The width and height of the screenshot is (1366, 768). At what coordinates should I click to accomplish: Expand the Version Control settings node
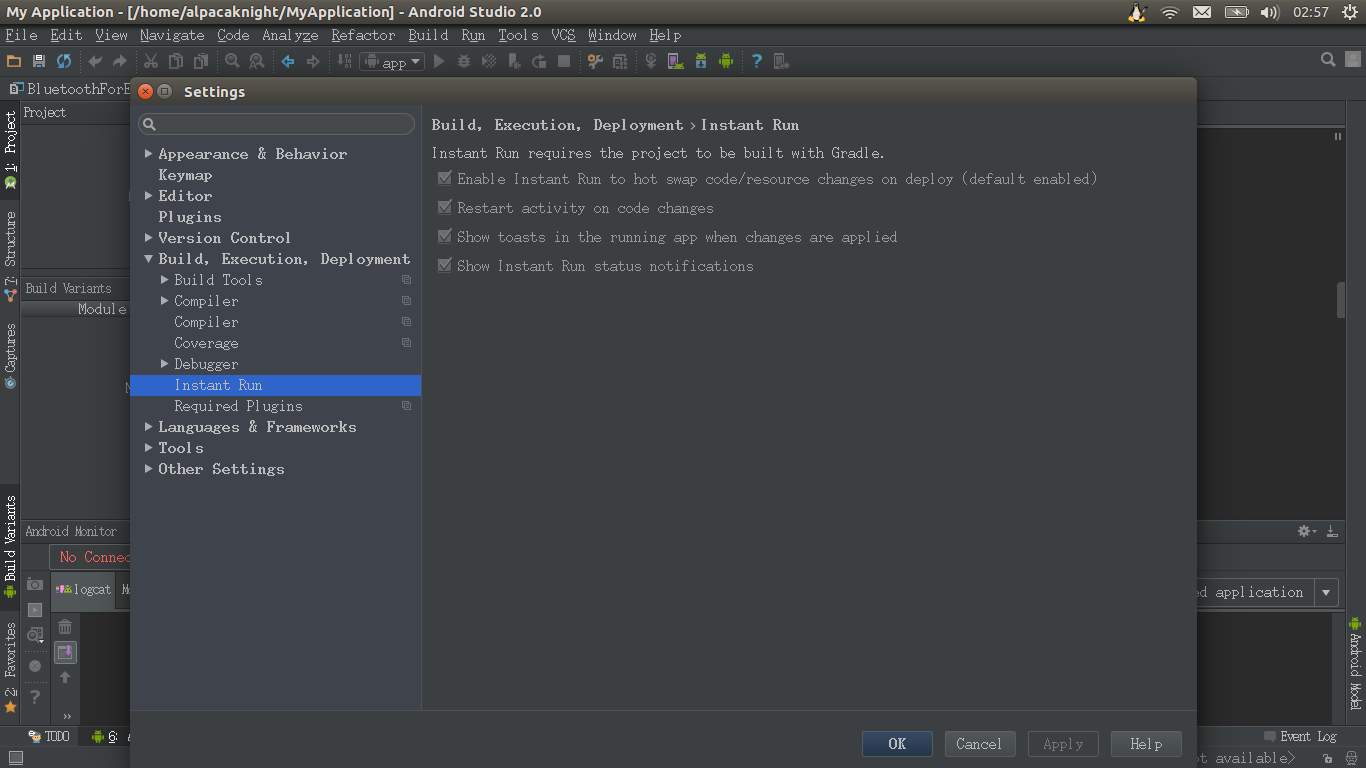click(148, 238)
